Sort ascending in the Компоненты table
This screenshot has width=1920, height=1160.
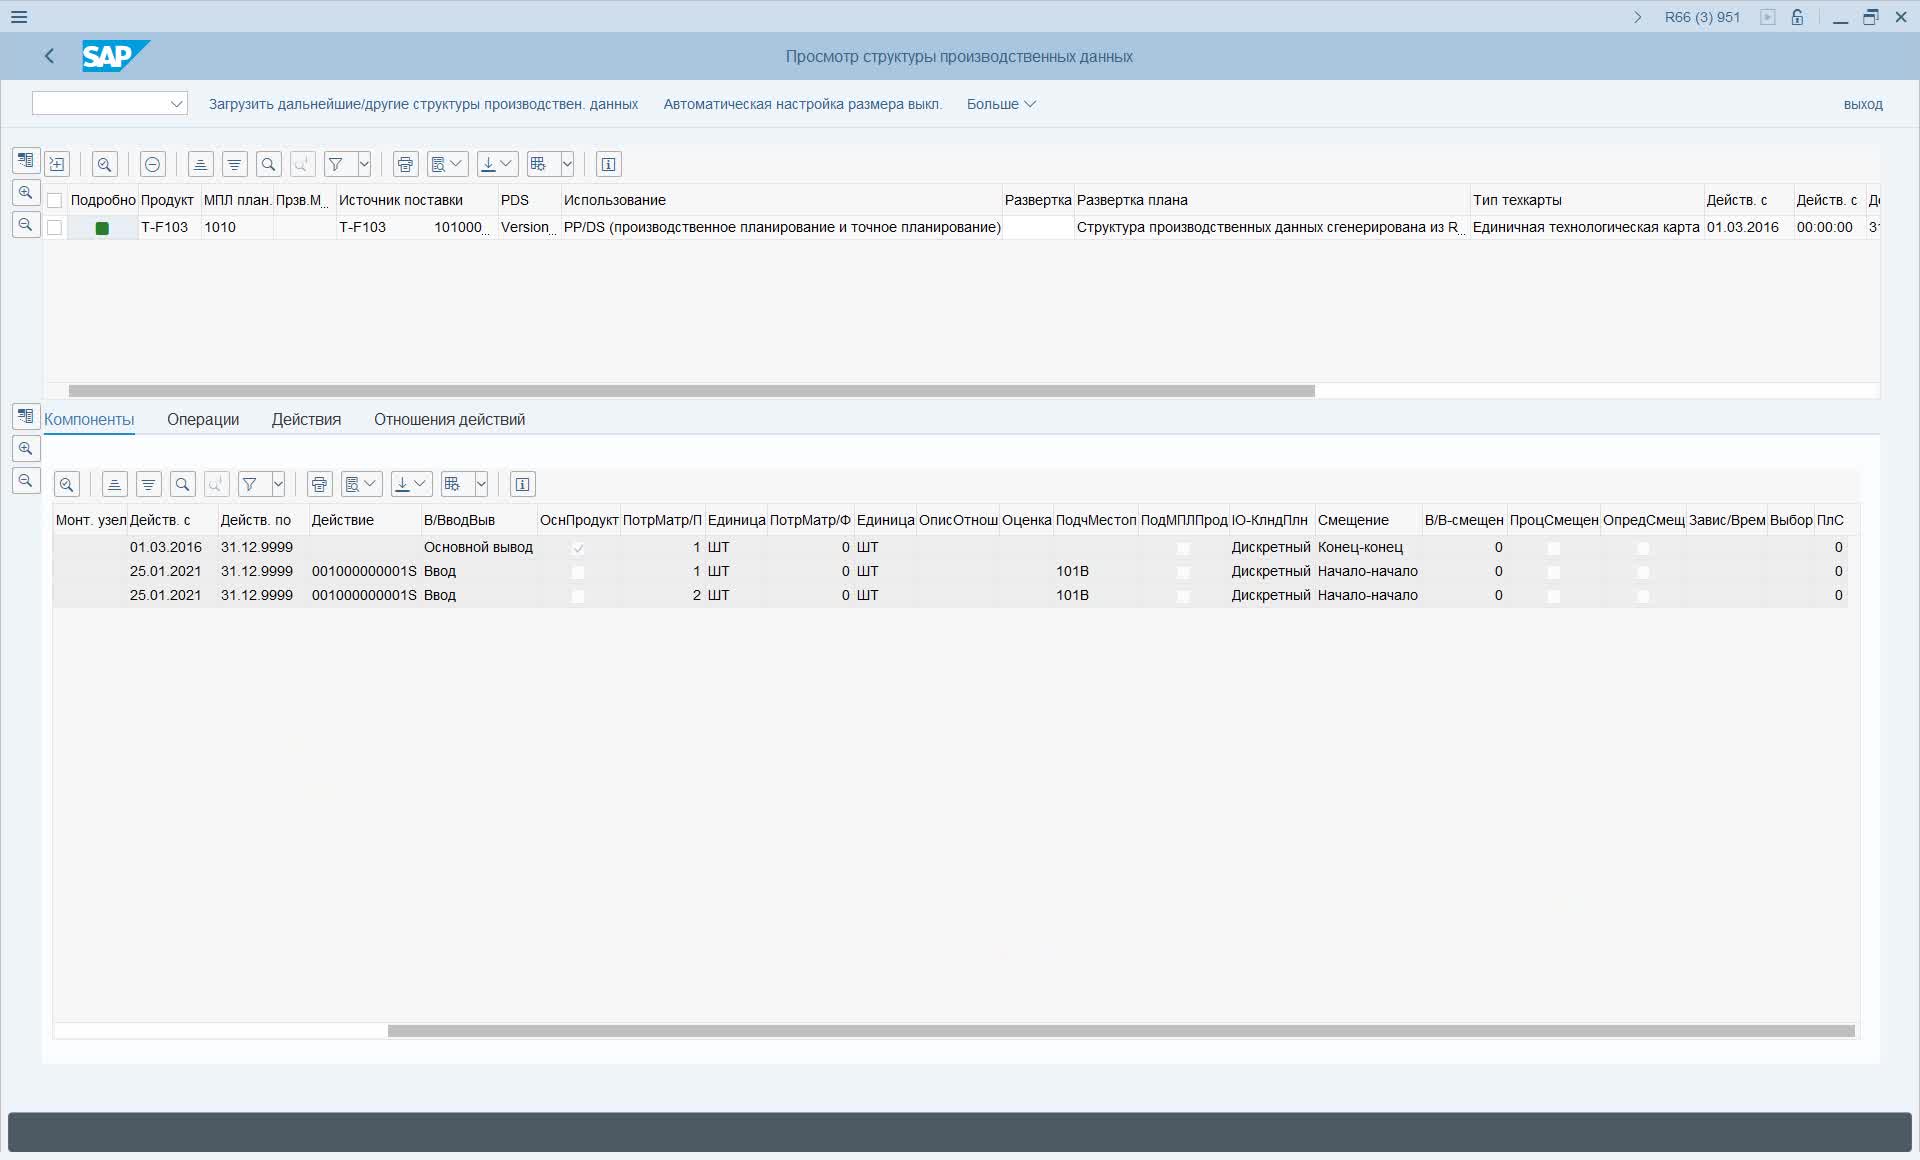[x=115, y=484]
